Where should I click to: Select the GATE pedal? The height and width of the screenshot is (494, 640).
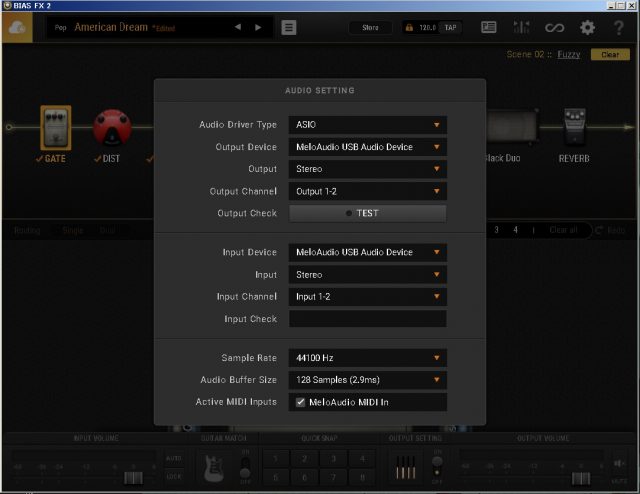click(x=56, y=128)
